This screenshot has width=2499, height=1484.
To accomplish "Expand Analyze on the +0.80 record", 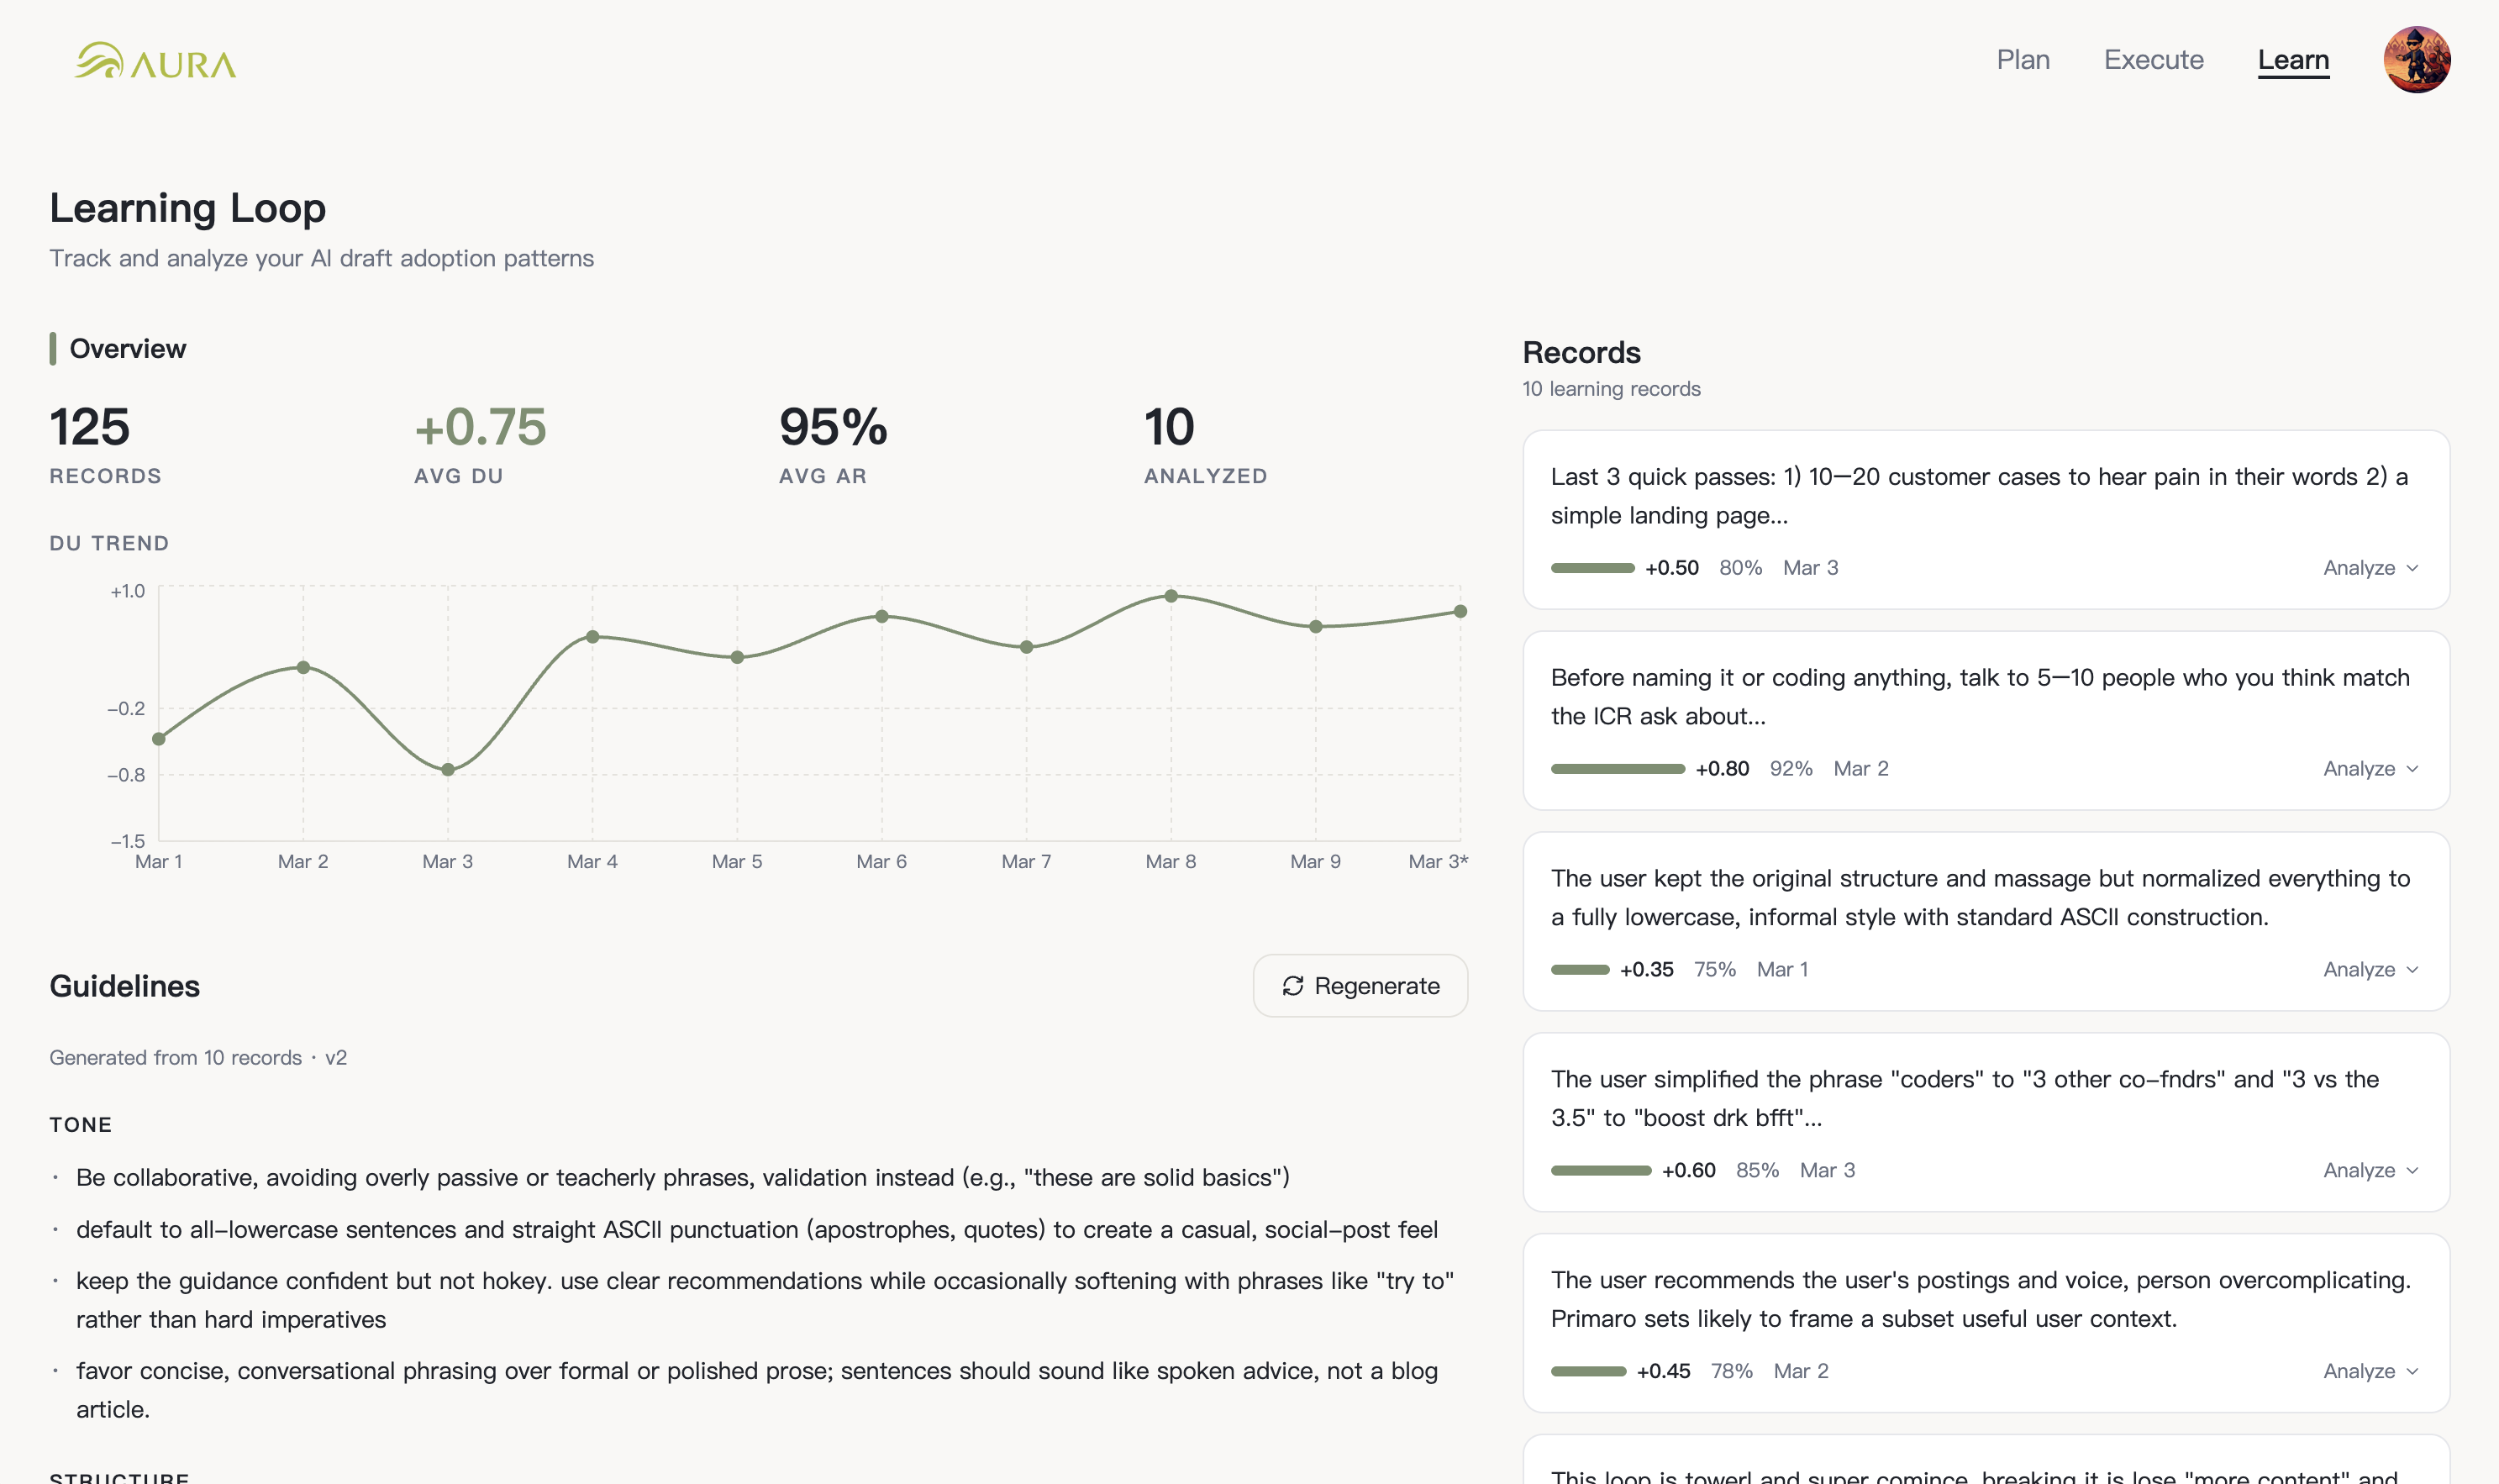I will point(2369,769).
